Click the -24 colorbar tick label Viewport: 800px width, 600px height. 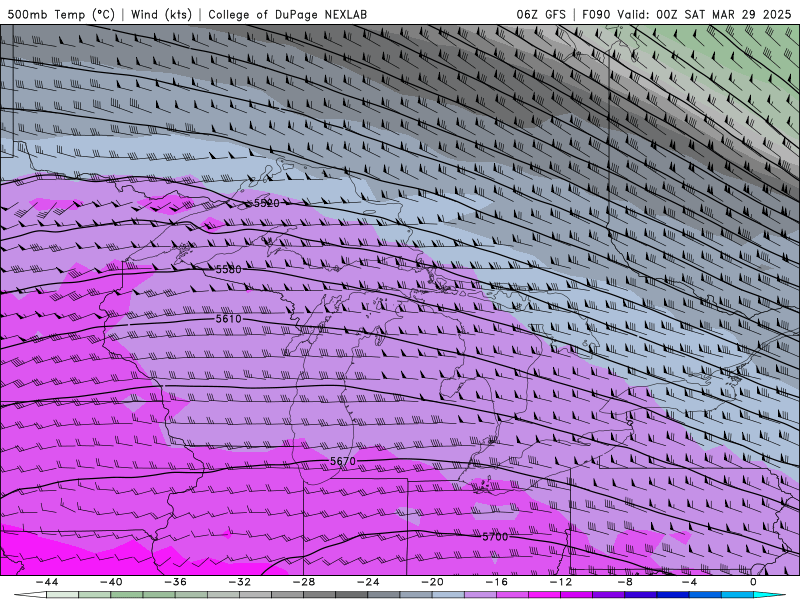[368, 582]
